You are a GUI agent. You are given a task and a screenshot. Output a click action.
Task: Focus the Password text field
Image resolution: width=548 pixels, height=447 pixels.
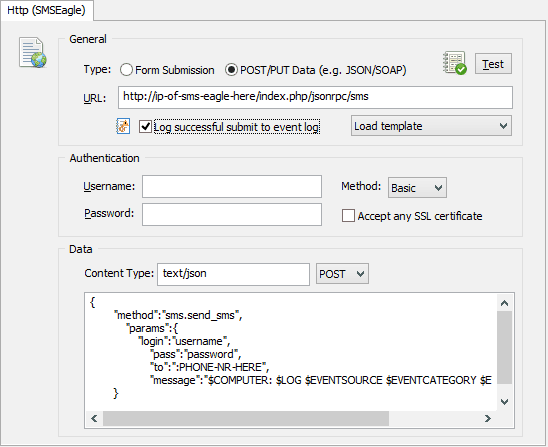coord(232,214)
